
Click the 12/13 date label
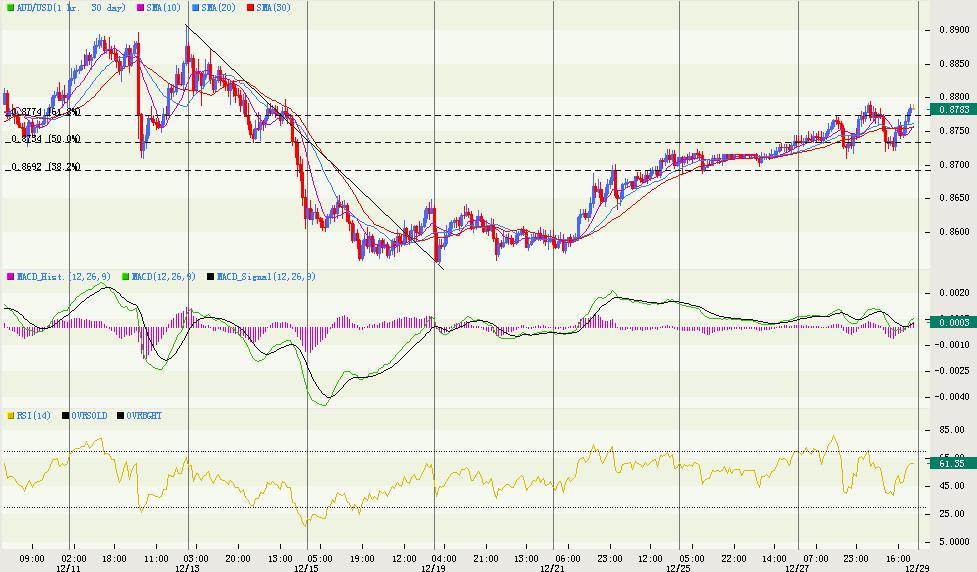click(187, 568)
